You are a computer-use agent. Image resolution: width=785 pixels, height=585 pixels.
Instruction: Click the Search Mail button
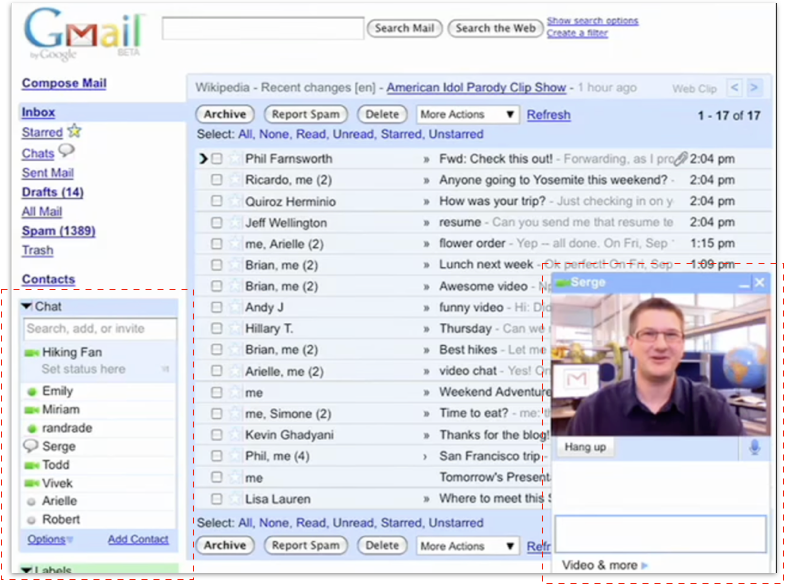point(405,29)
